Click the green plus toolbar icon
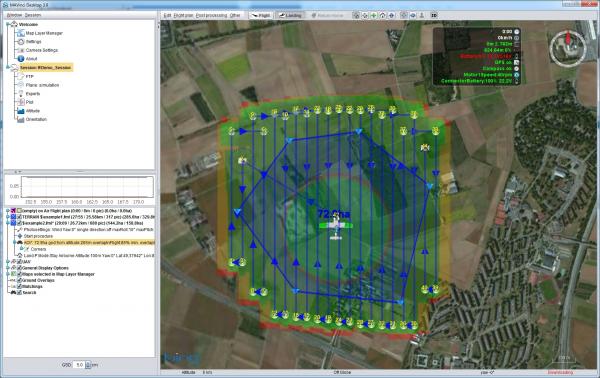 373,15
